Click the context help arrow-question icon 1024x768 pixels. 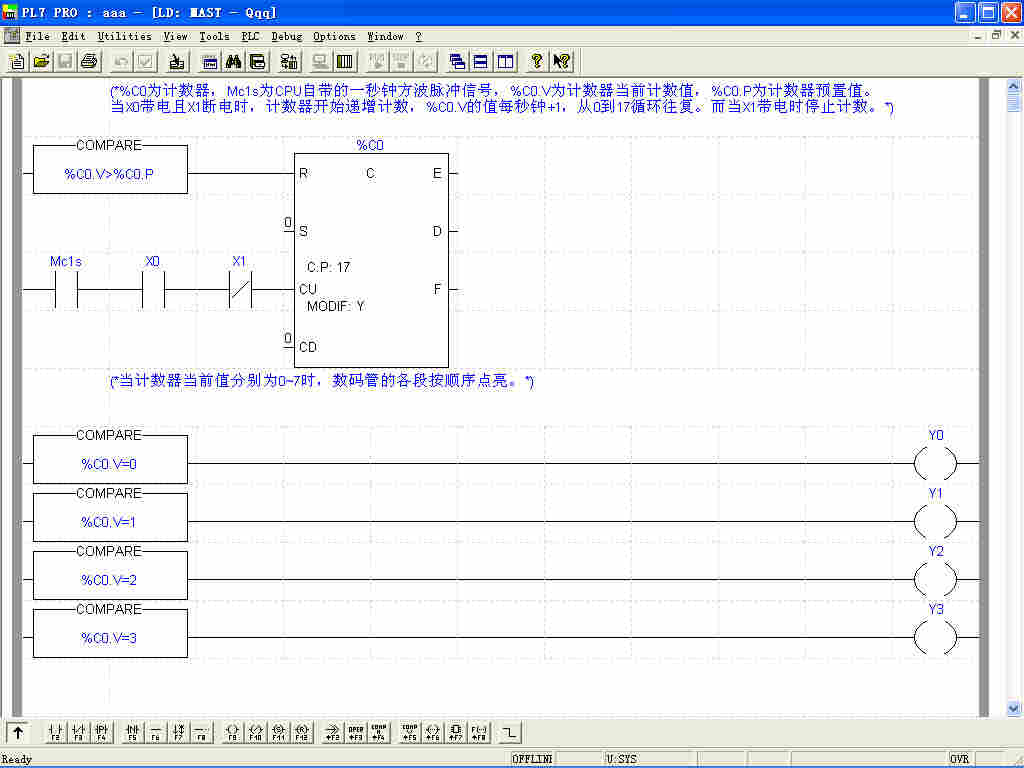pos(561,61)
